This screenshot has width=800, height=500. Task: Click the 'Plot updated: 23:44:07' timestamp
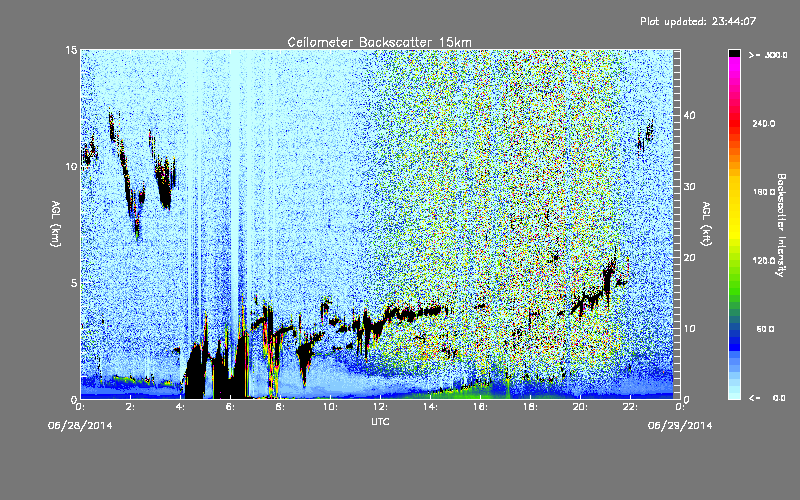pyautogui.click(x=698, y=21)
